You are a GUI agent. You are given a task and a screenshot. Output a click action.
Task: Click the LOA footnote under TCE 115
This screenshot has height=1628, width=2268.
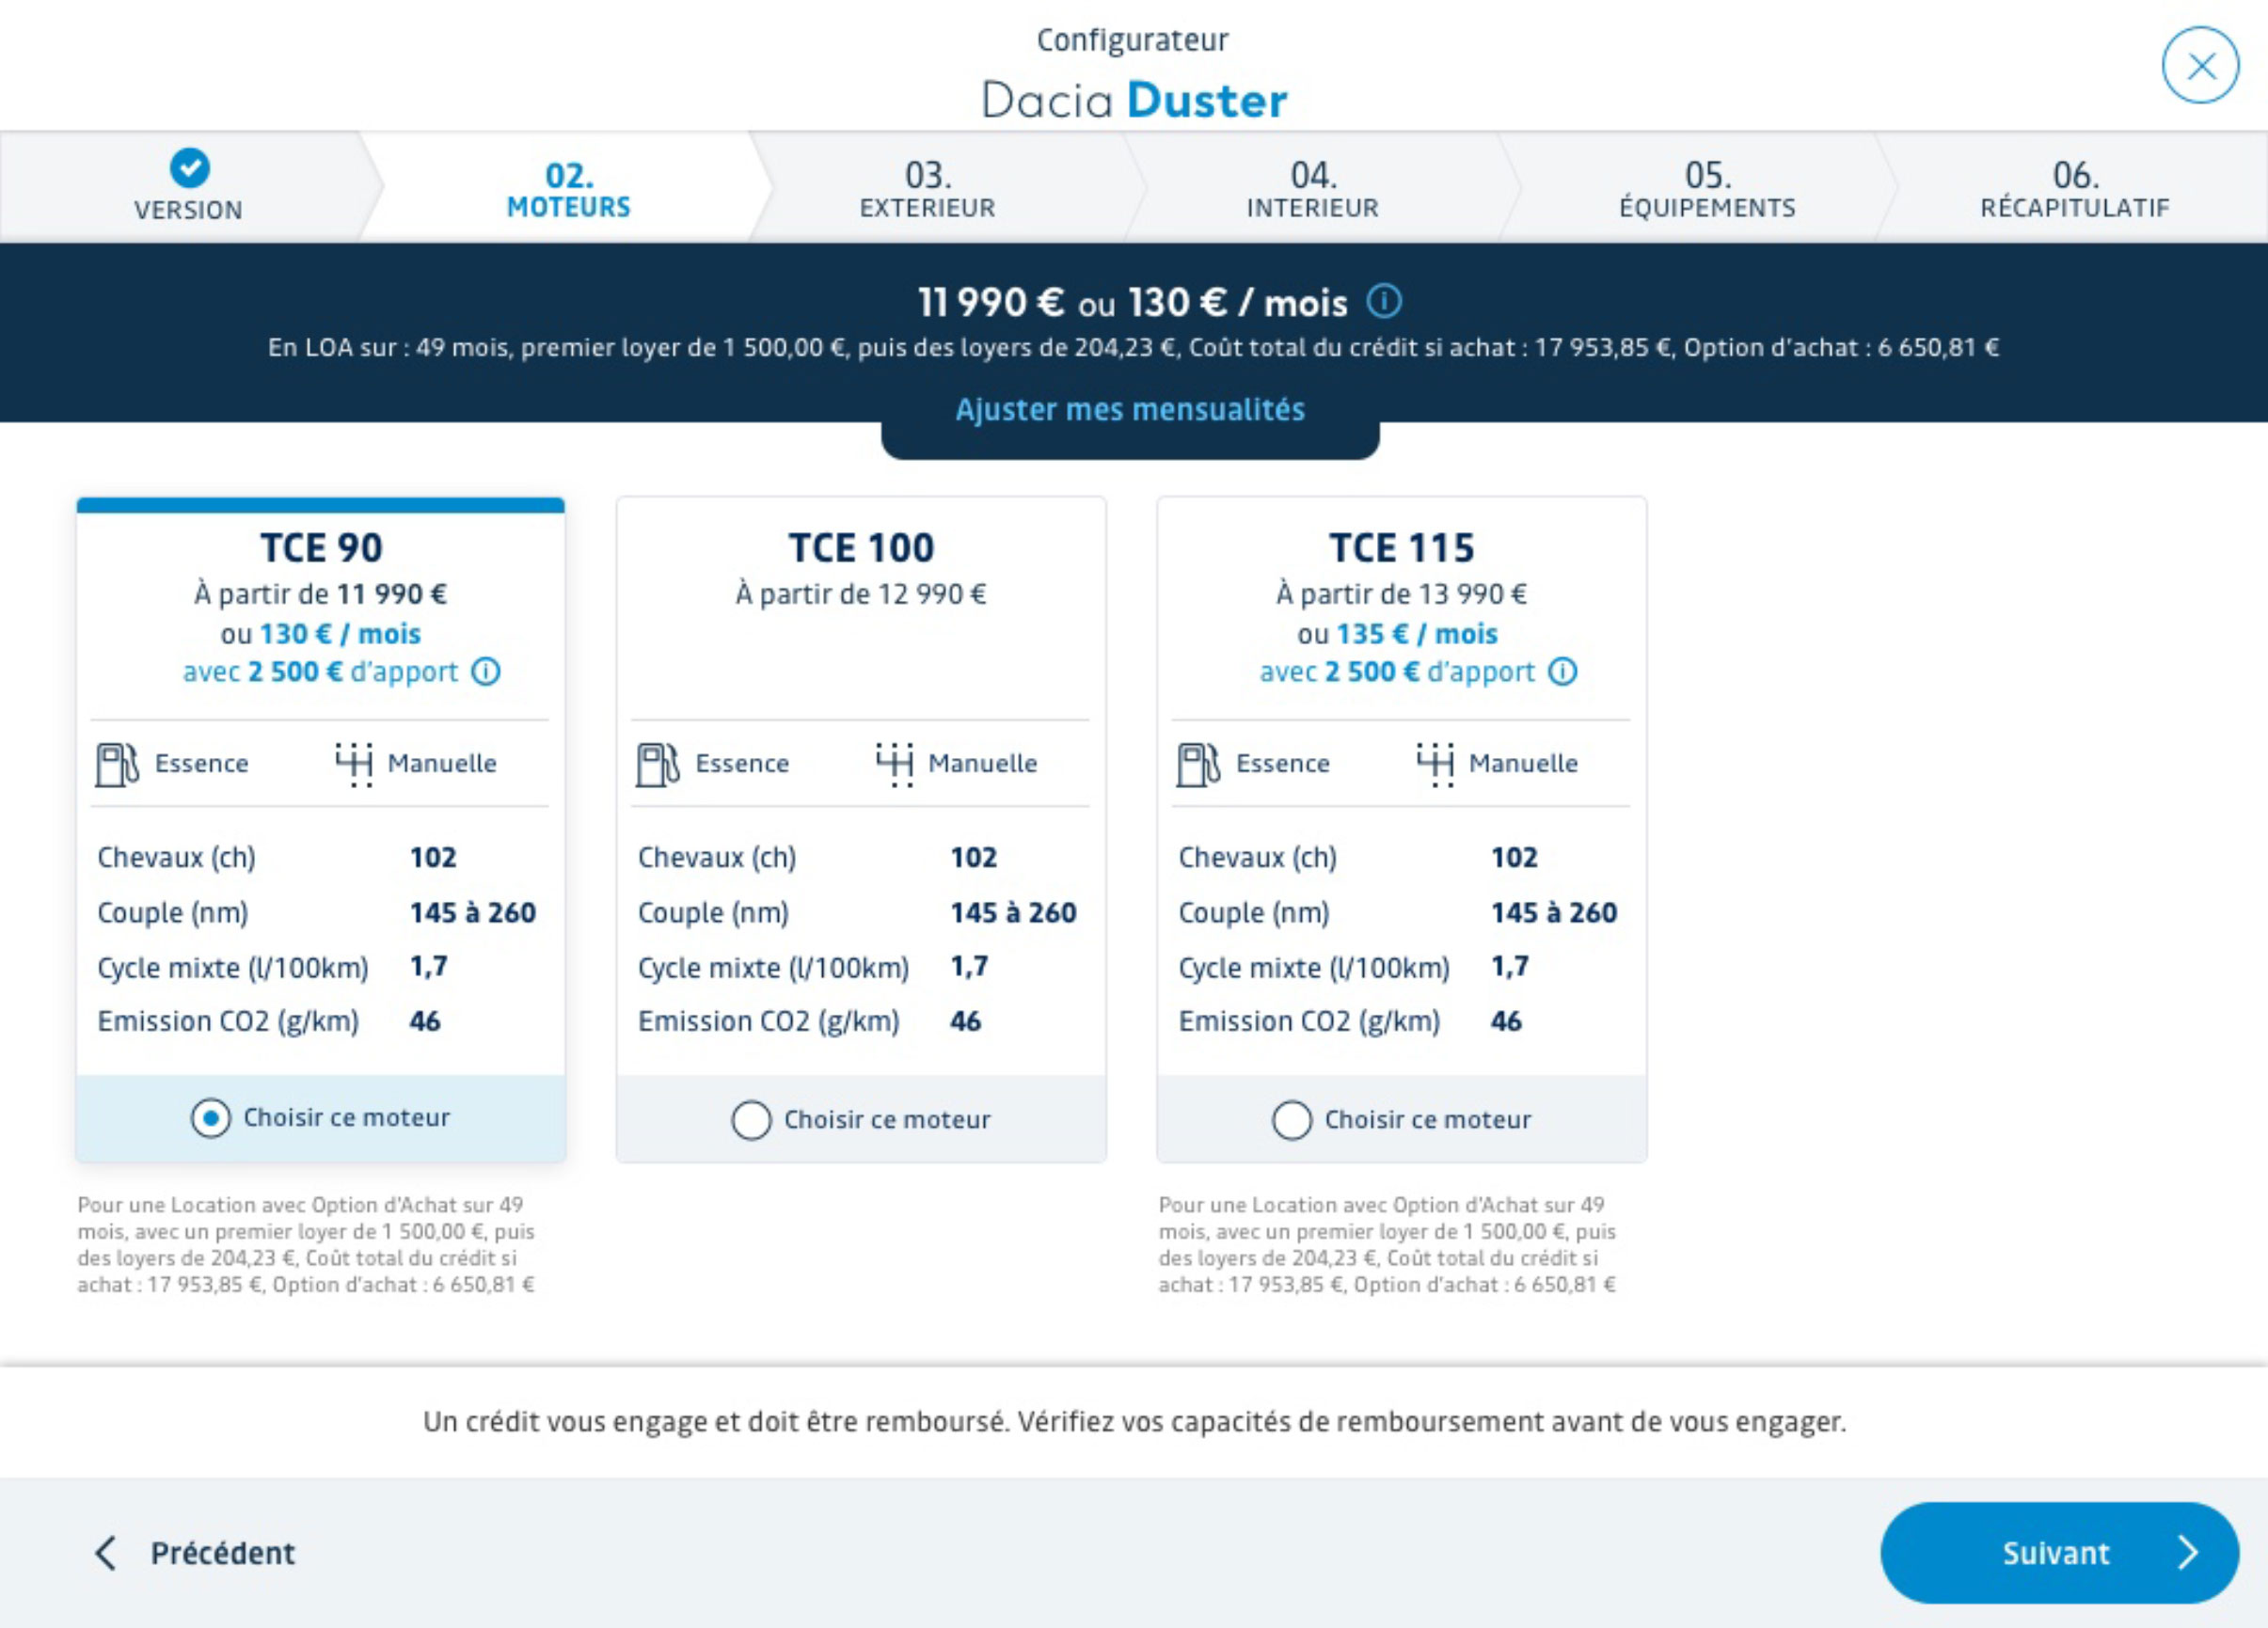[1387, 1245]
